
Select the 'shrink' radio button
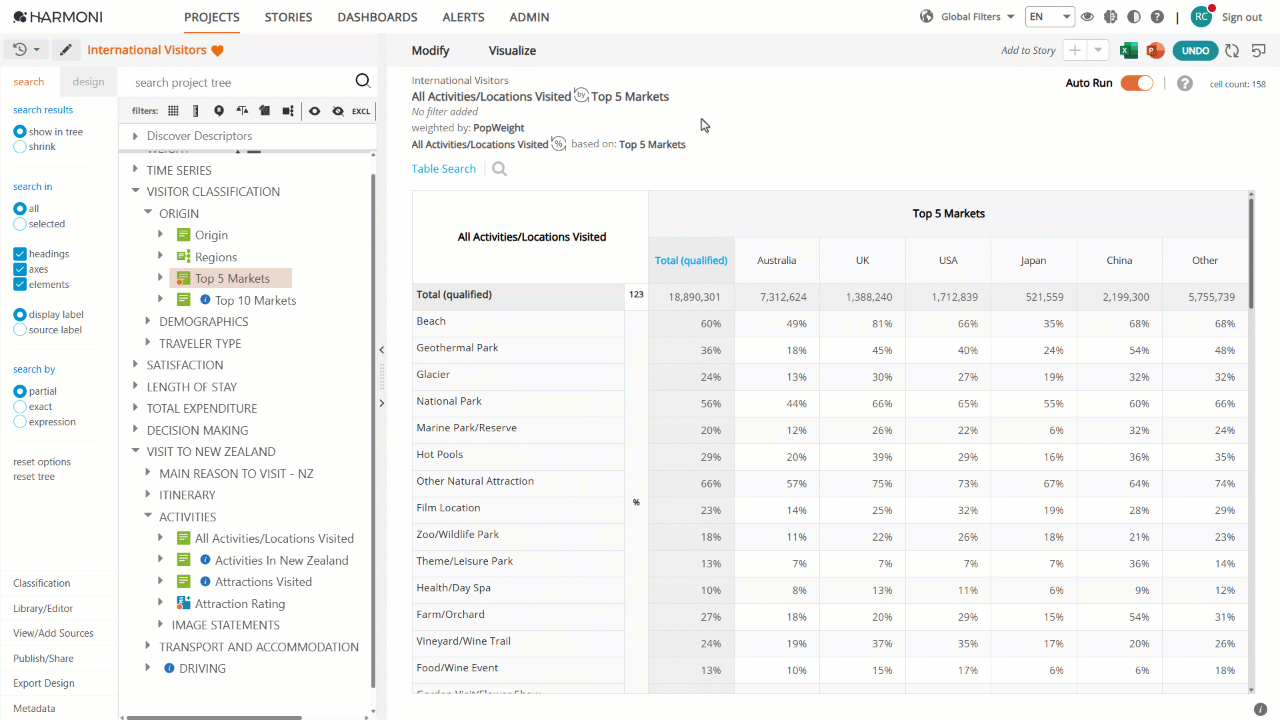(20, 147)
